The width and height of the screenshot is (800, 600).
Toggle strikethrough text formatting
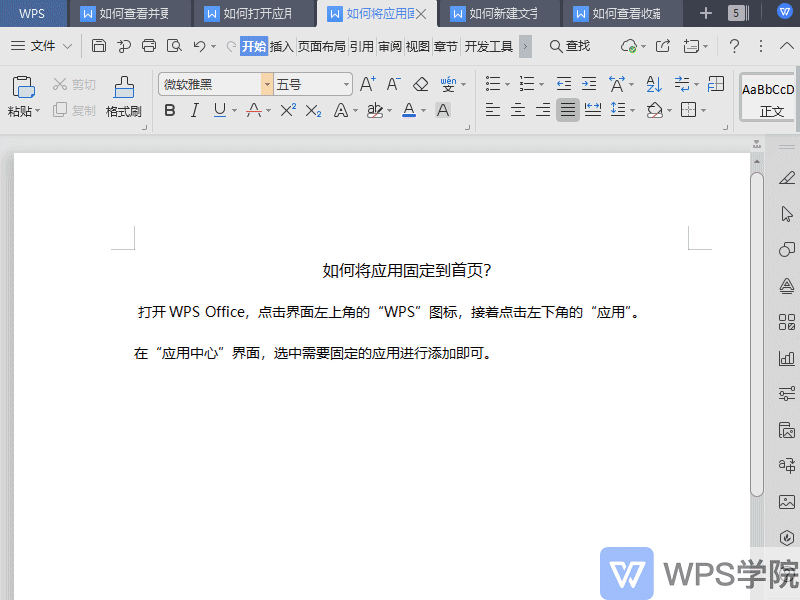click(254, 110)
